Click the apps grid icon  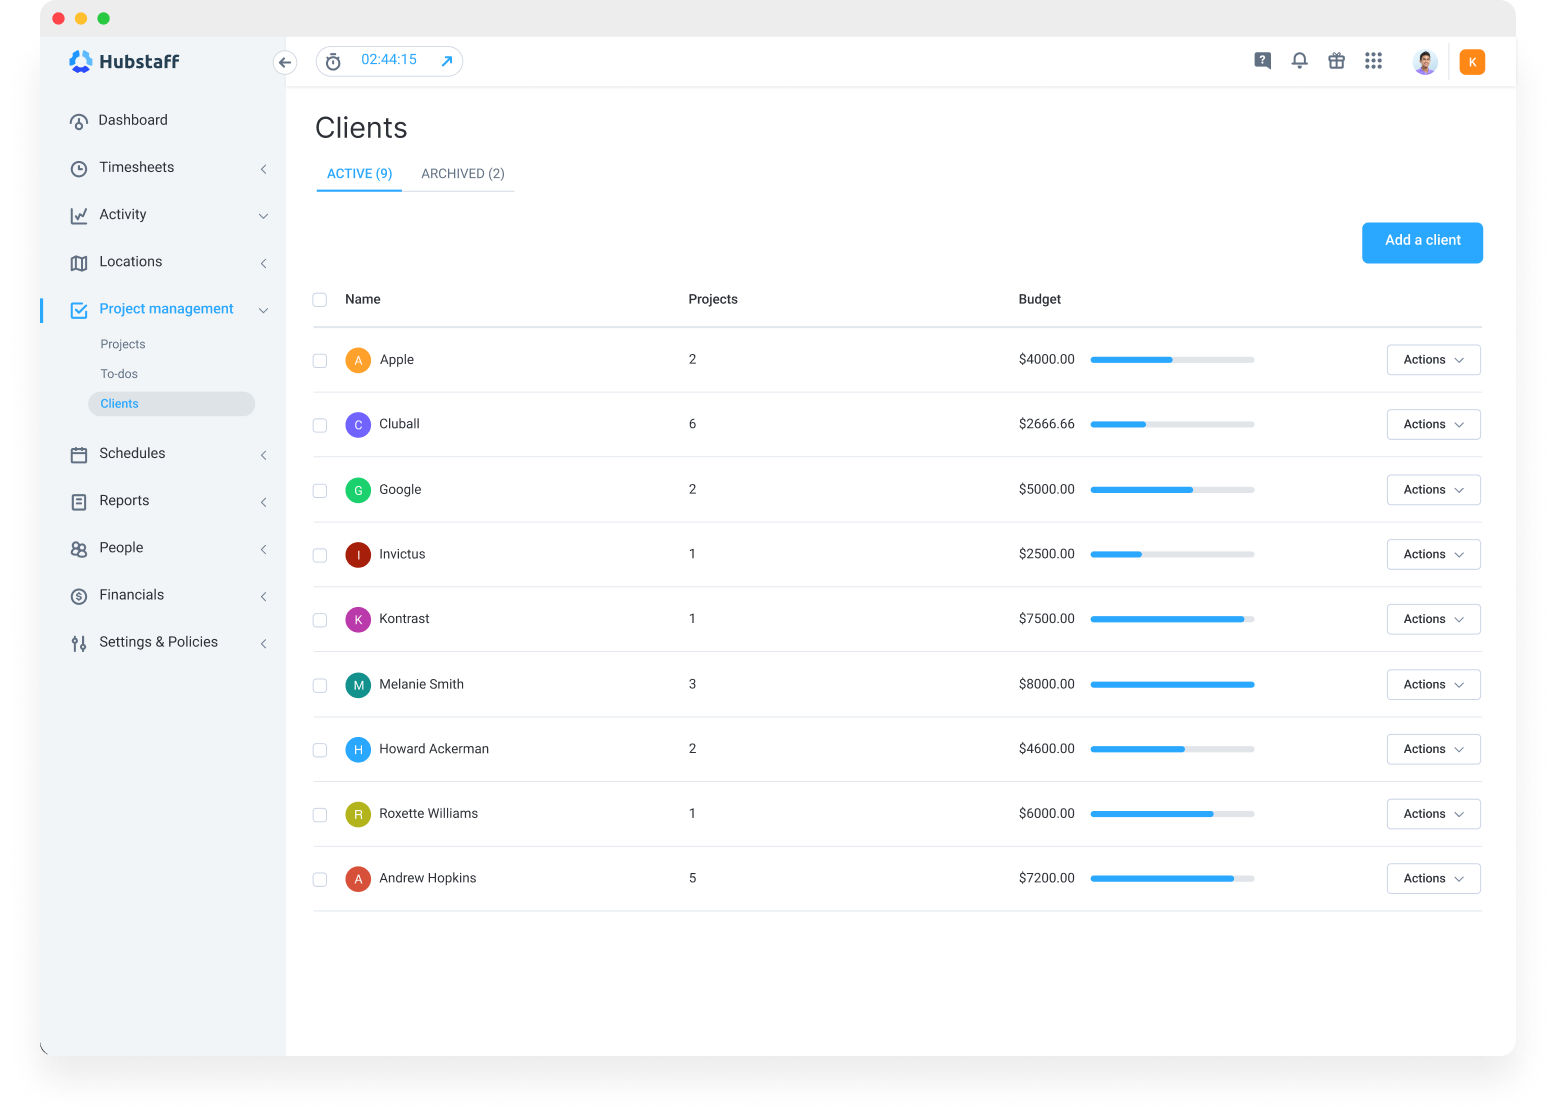[1373, 60]
